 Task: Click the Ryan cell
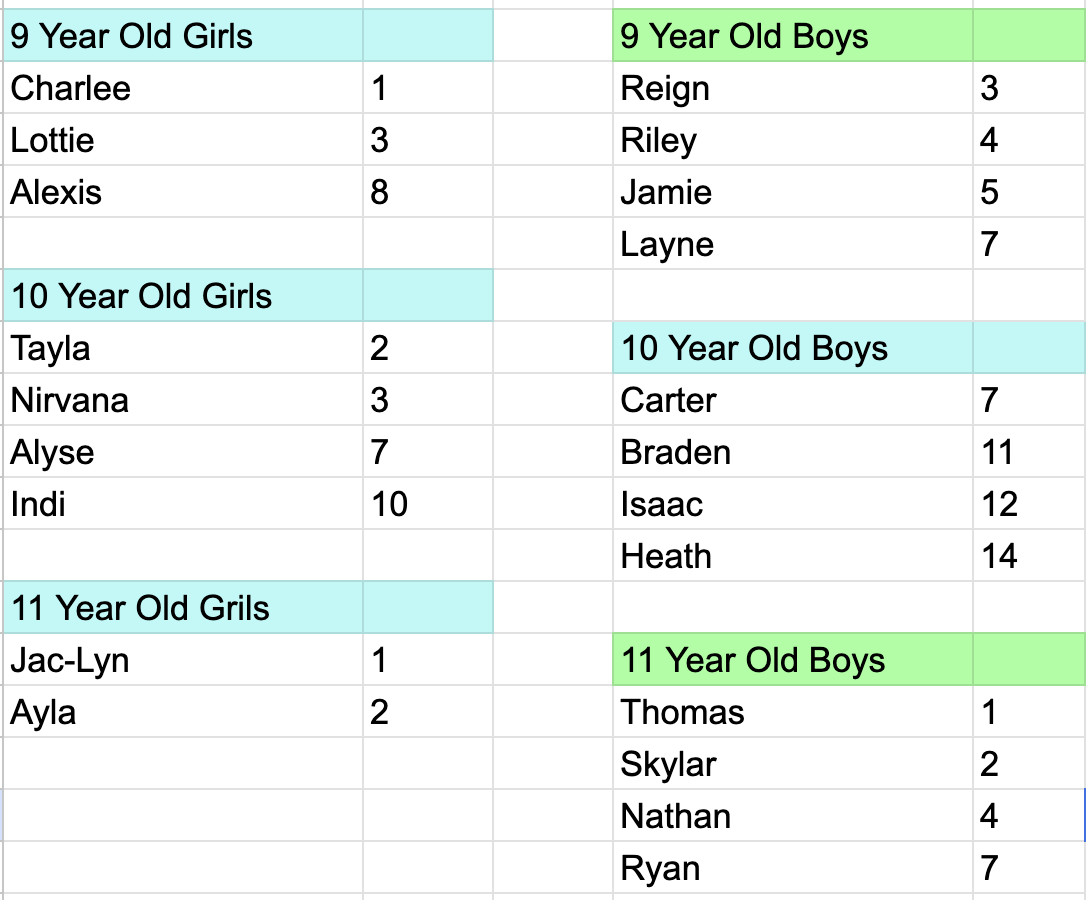pos(792,867)
